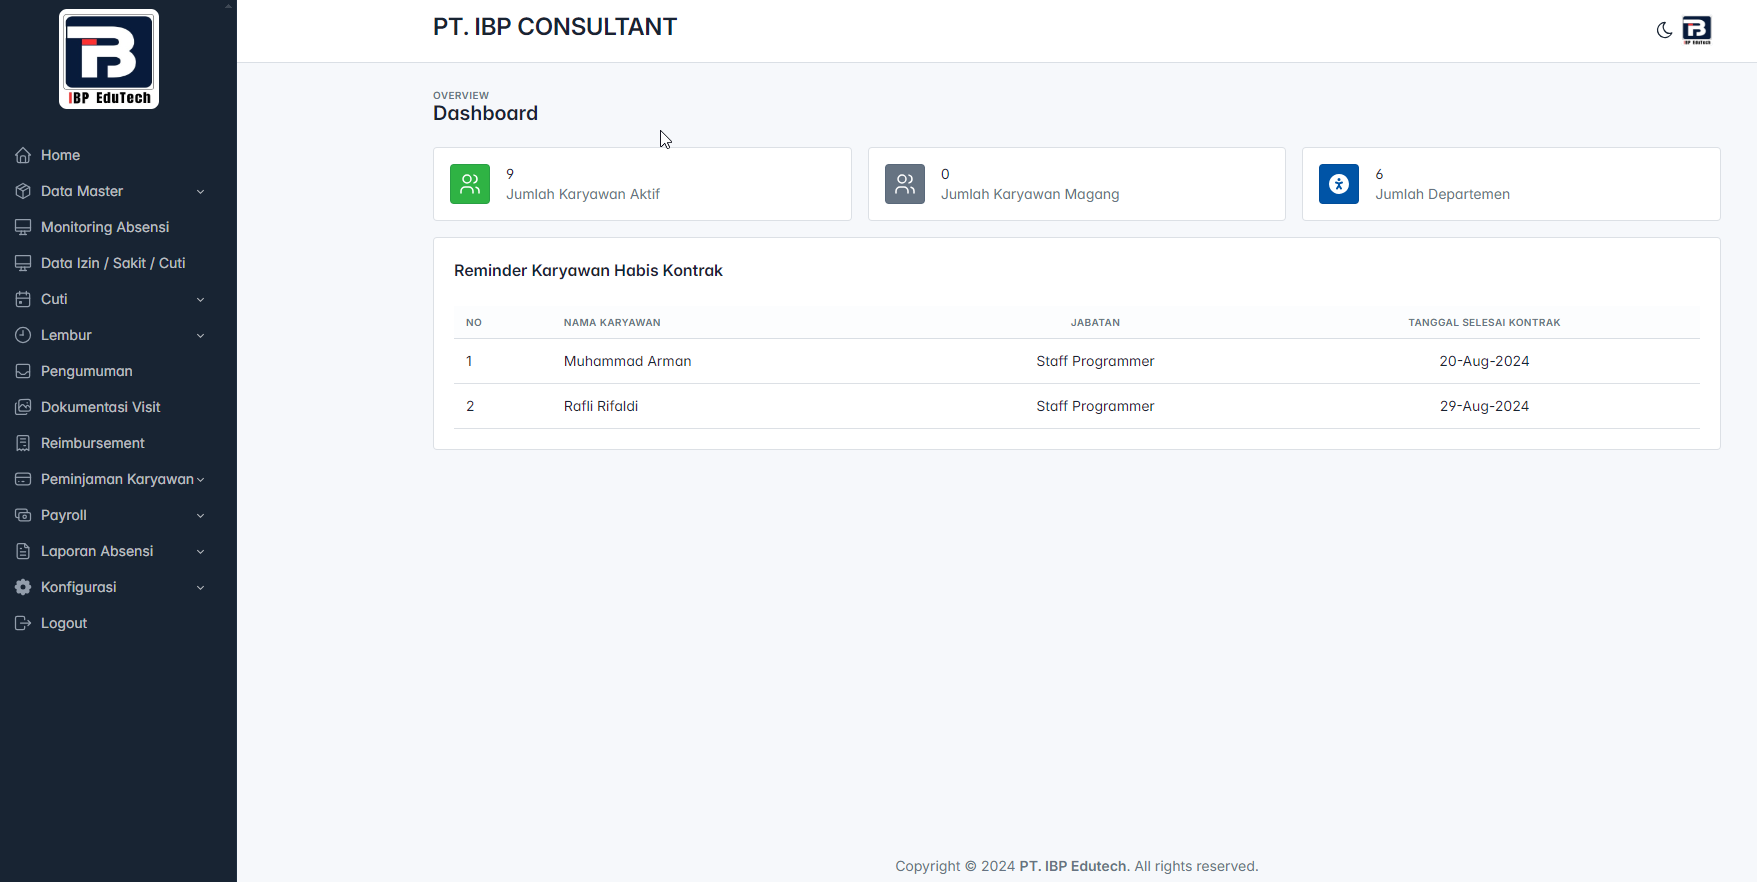
Task: Click the NAMA KARYAWAN column header
Action: click(x=612, y=323)
